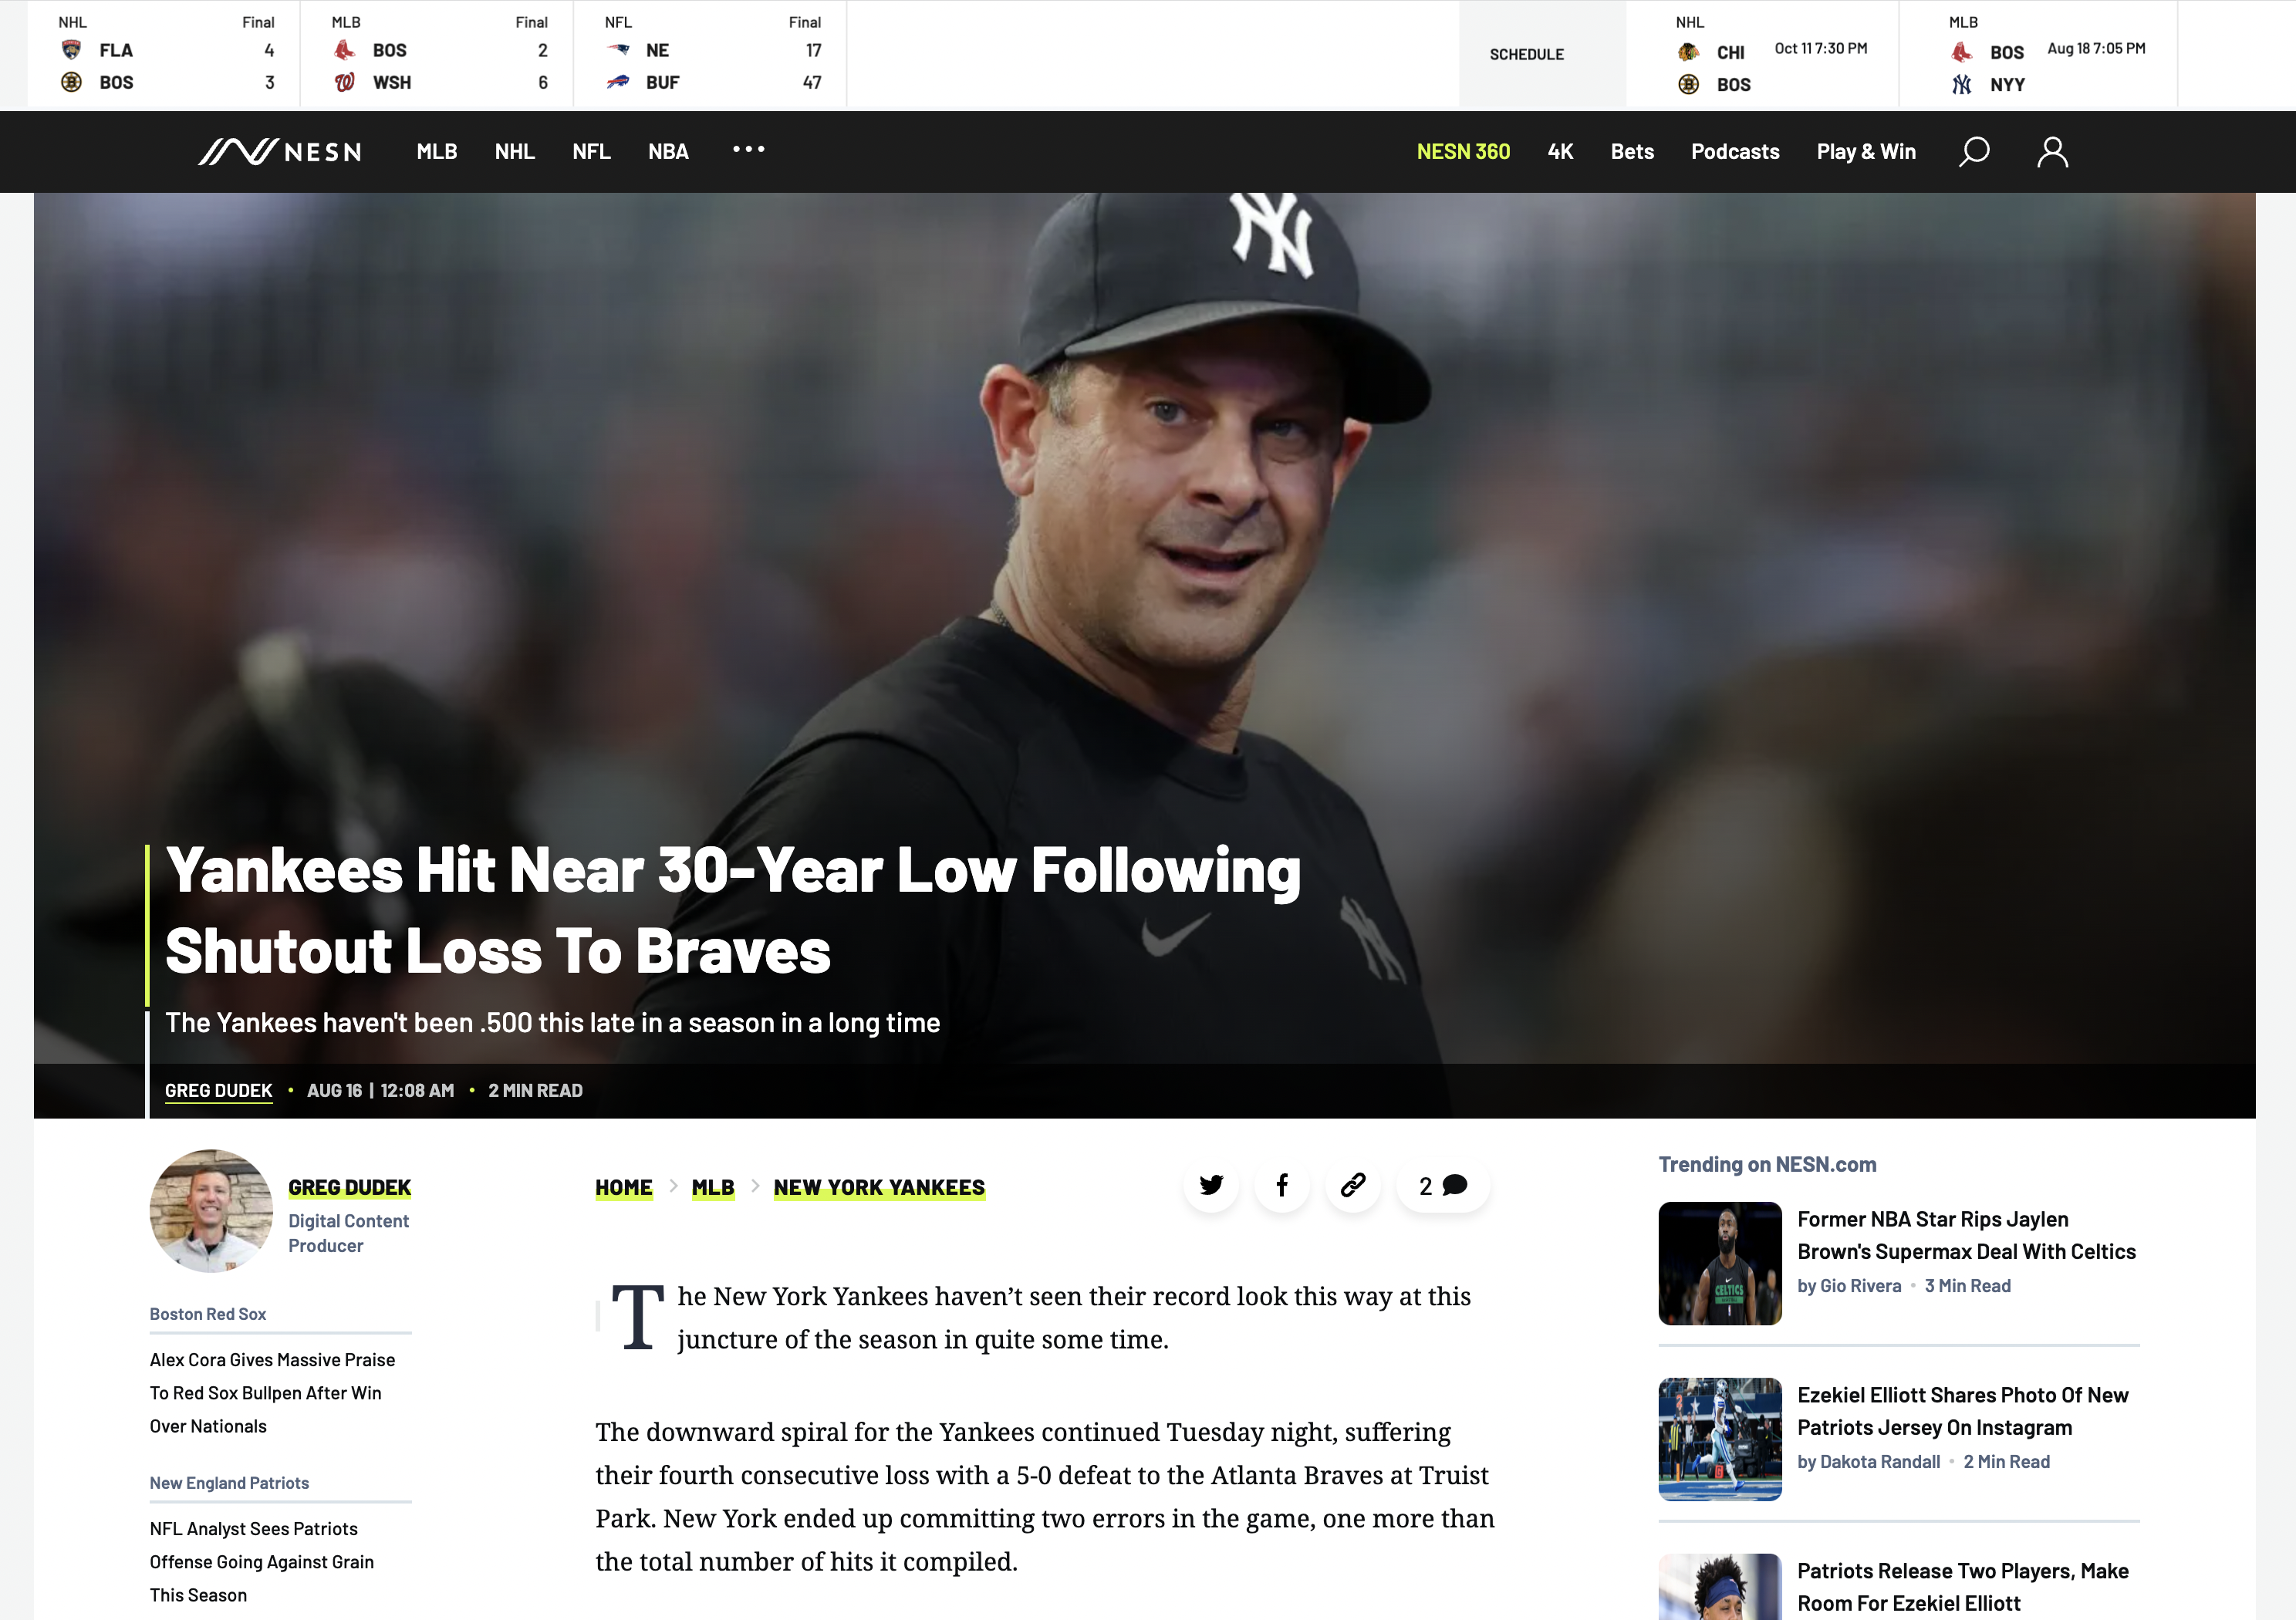Open Alex Cora Red Sox bullpen article

[272, 1393]
